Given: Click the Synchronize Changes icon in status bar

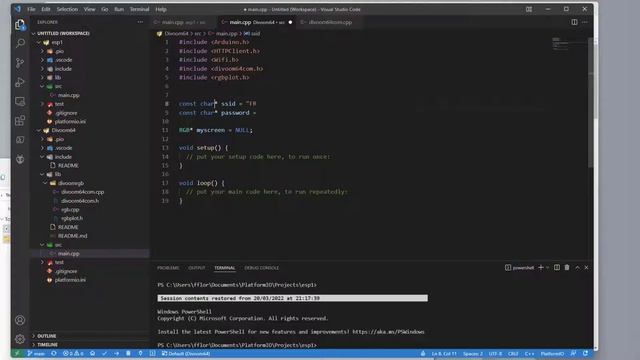Looking at the screenshot, I should [54, 353].
